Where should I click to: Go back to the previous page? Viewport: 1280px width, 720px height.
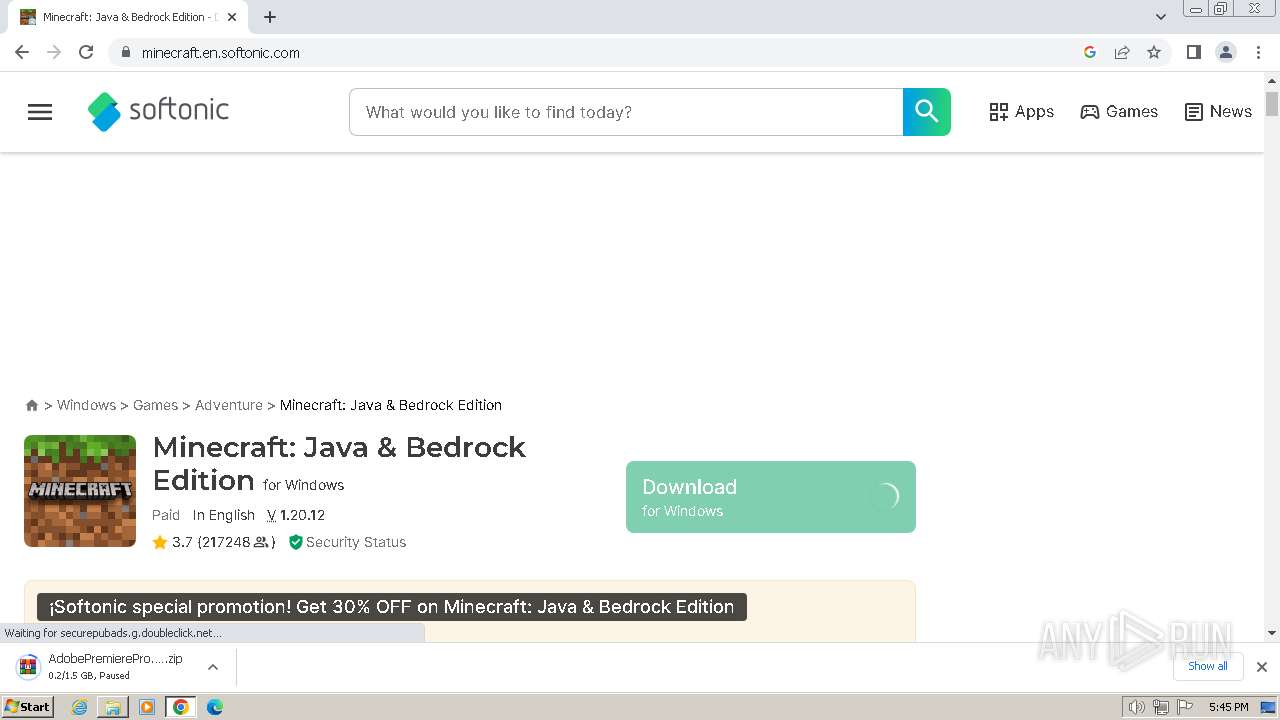point(22,52)
